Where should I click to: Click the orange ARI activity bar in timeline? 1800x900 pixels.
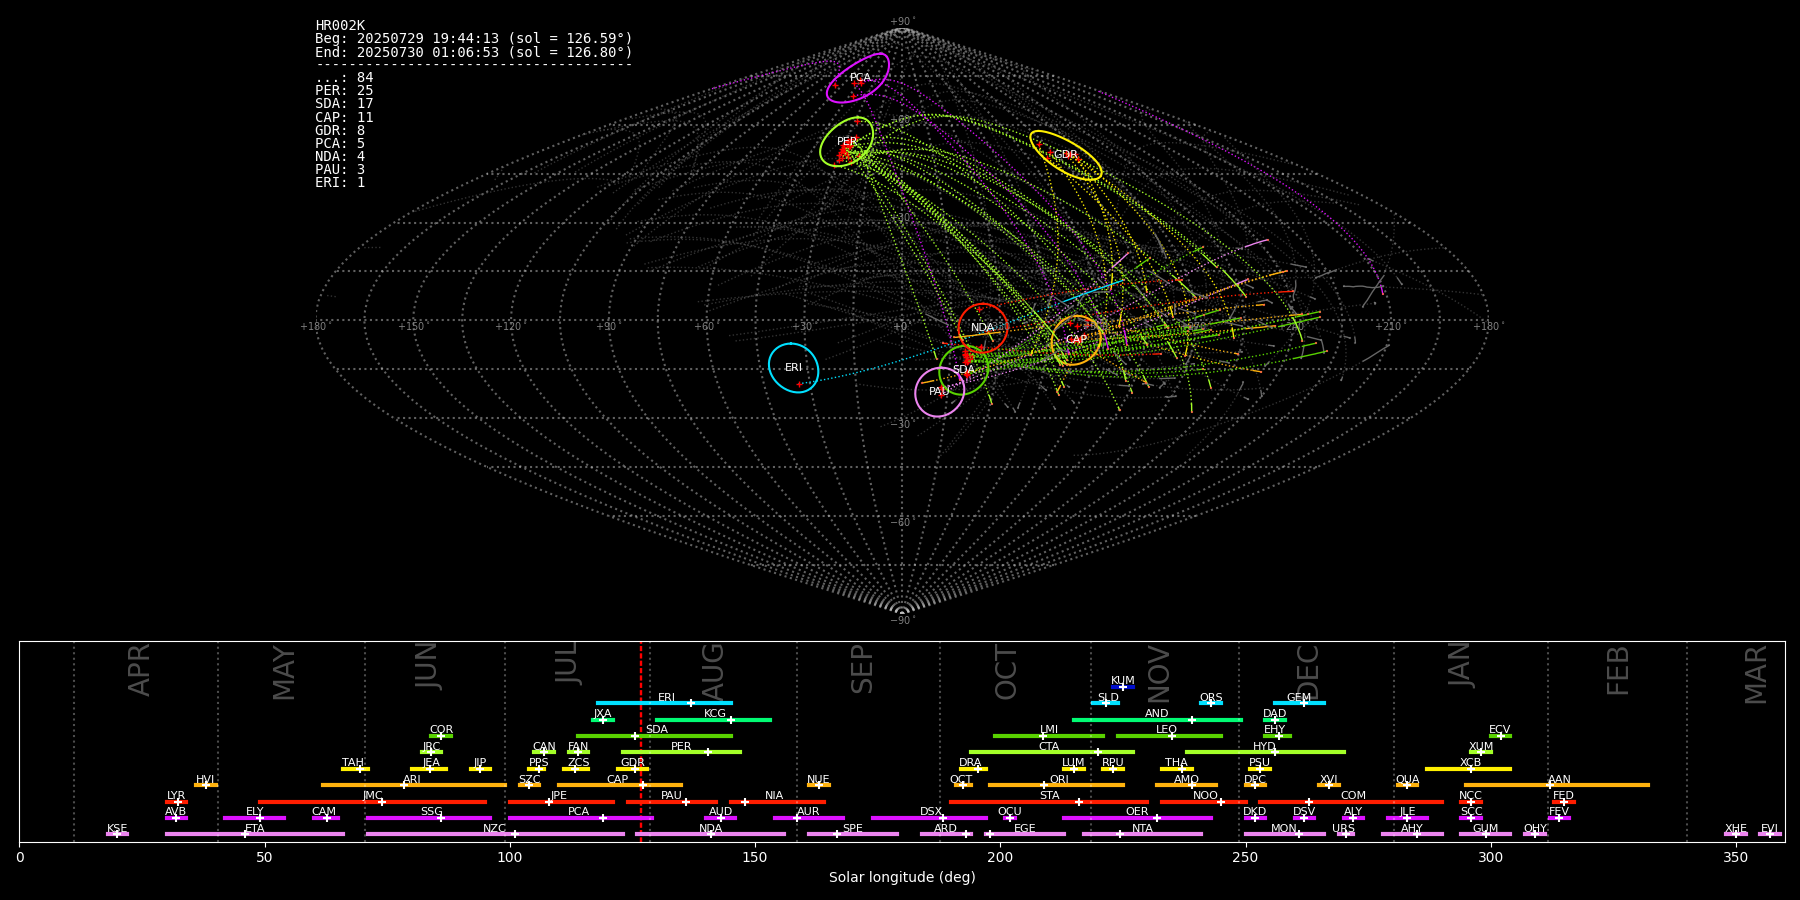[414, 785]
